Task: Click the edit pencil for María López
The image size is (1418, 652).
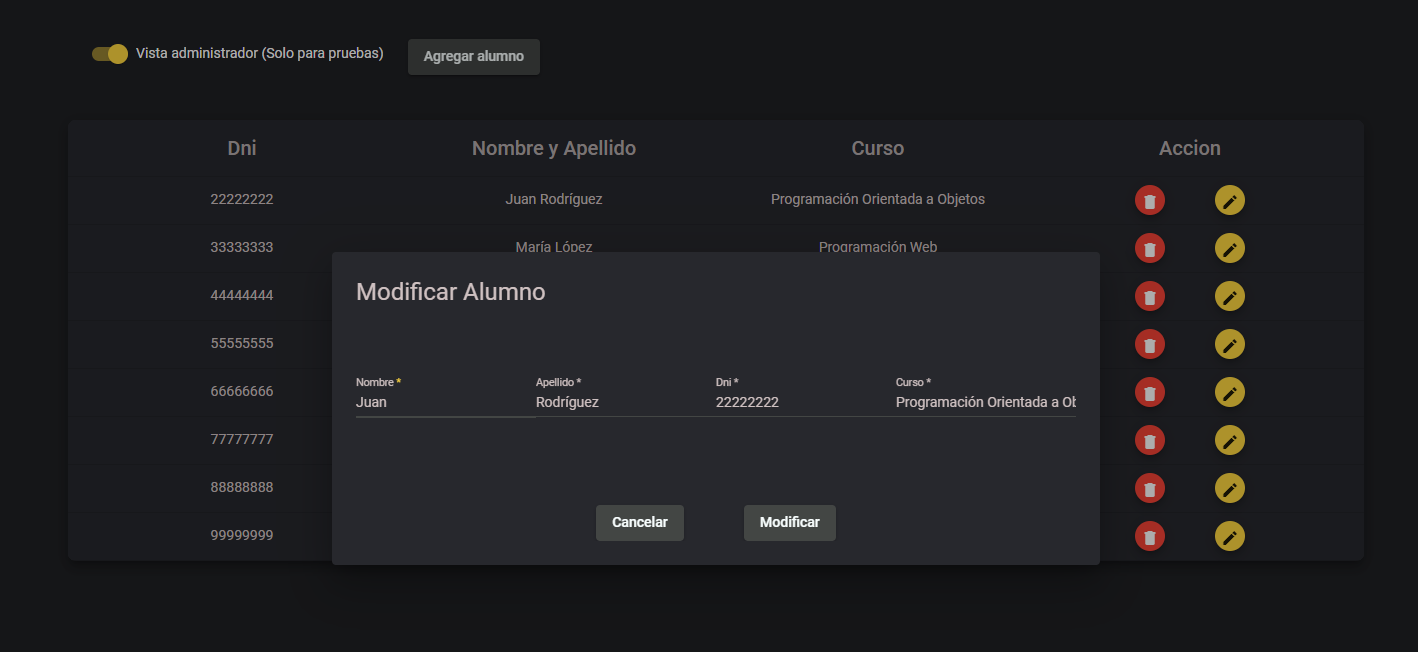Action: coord(1229,248)
